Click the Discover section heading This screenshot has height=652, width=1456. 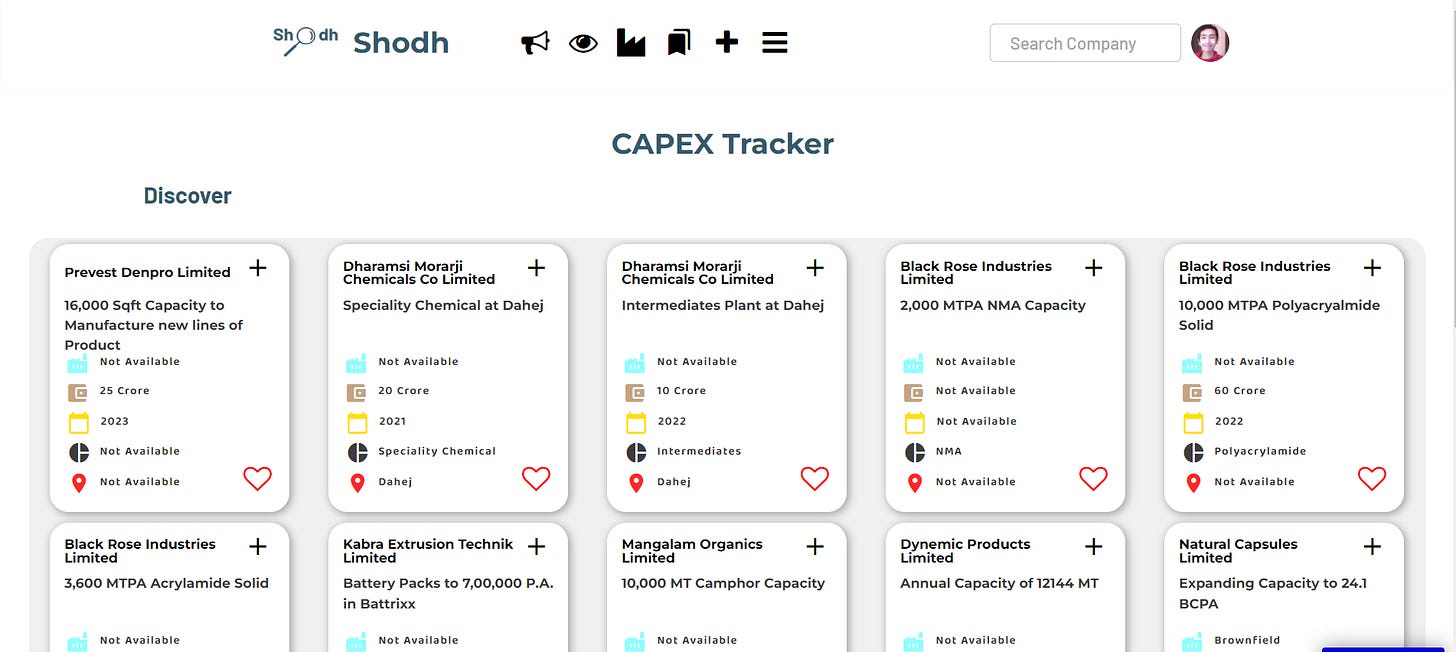tap(188, 196)
